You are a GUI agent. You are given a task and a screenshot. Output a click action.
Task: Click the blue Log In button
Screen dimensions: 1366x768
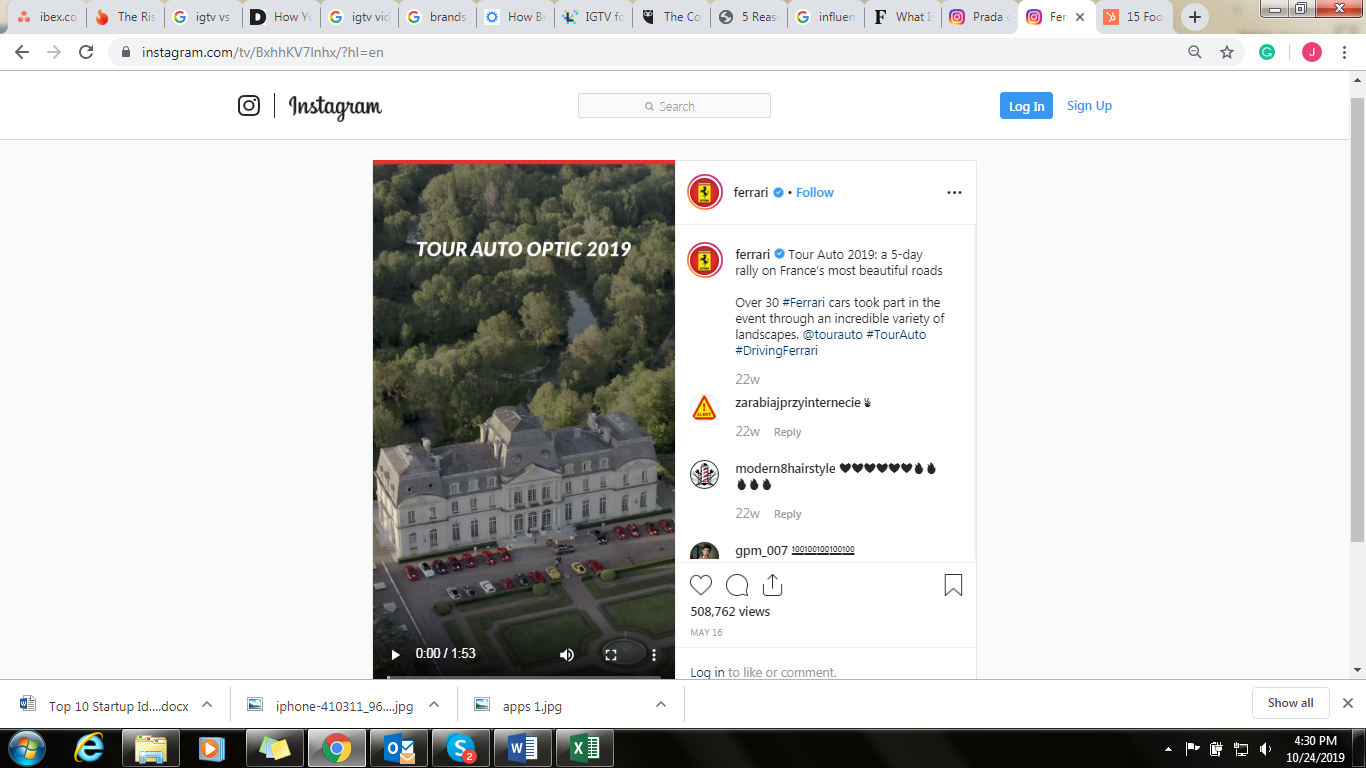[x=1026, y=106]
